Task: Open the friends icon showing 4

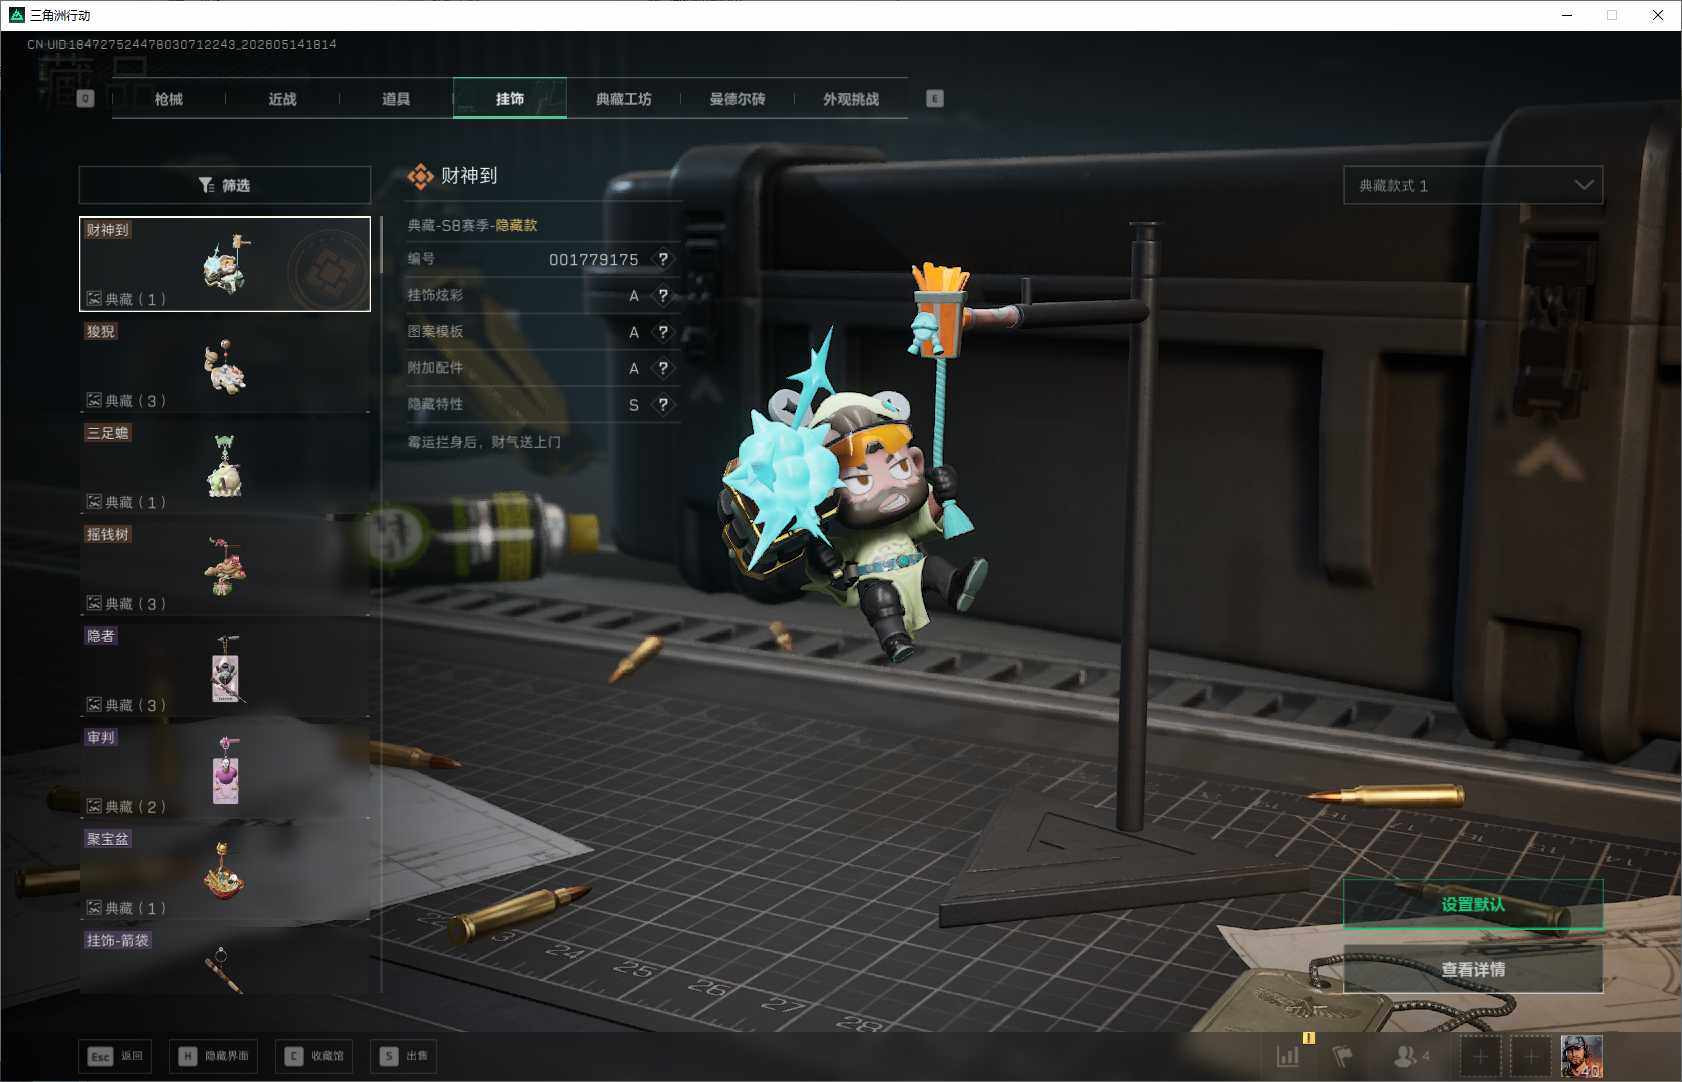Action: pyautogui.click(x=1411, y=1055)
